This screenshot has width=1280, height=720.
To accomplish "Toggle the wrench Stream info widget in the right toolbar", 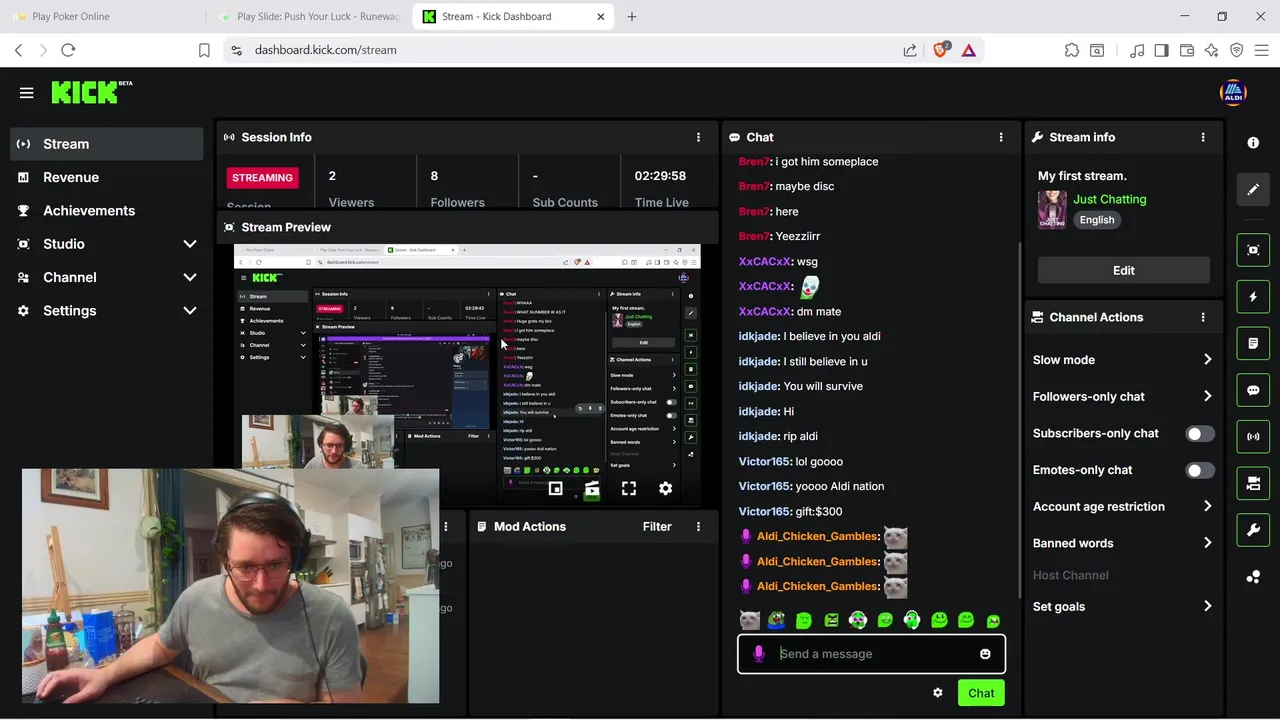I will (1253, 530).
